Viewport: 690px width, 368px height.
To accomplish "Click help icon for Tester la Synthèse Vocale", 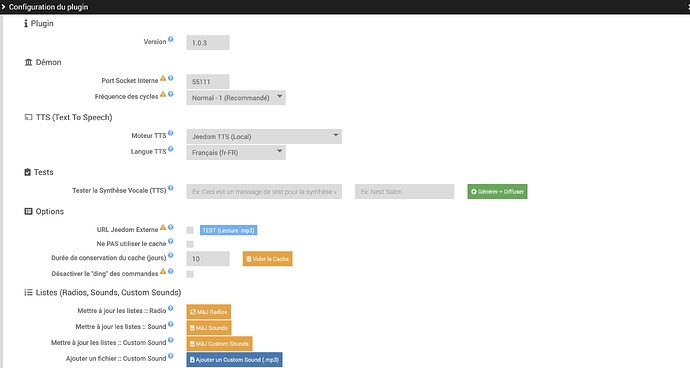I will coord(171,188).
